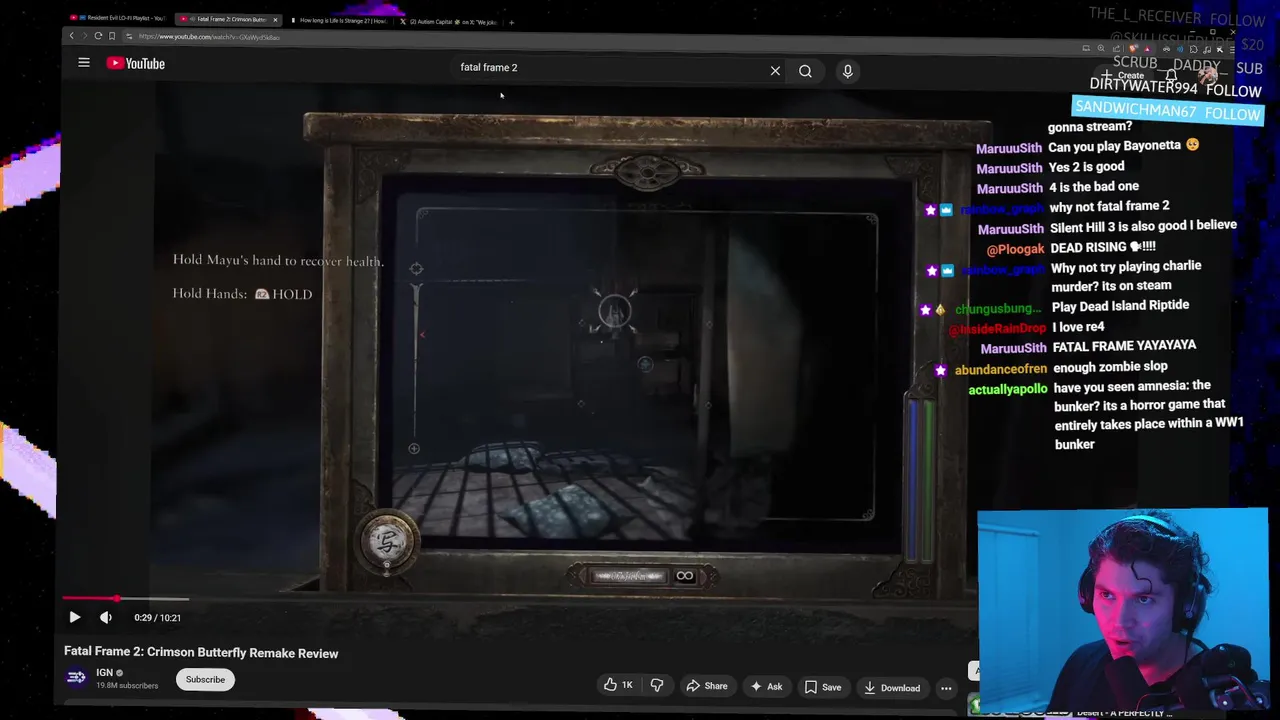Open the browser main hamburger menu
The height and width of the screenshot is (720, 1280).
click(x=1232, y=49)
